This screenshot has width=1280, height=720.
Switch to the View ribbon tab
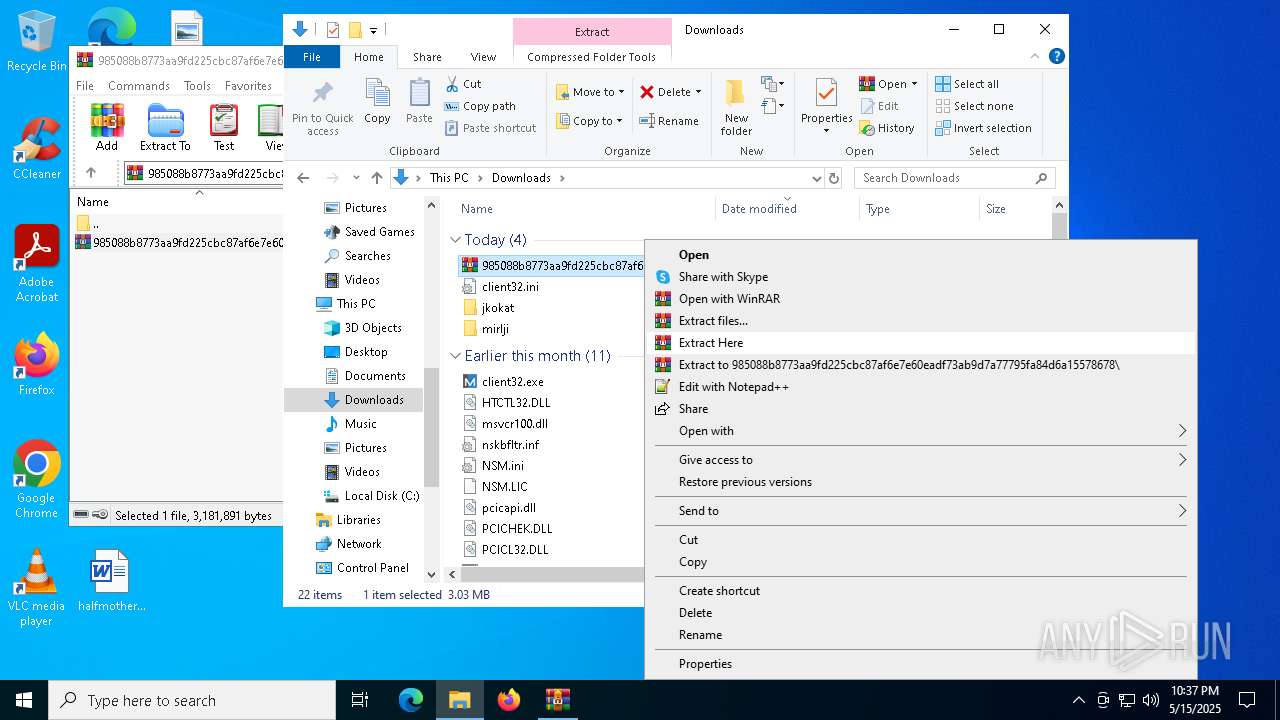coord(483,57)
